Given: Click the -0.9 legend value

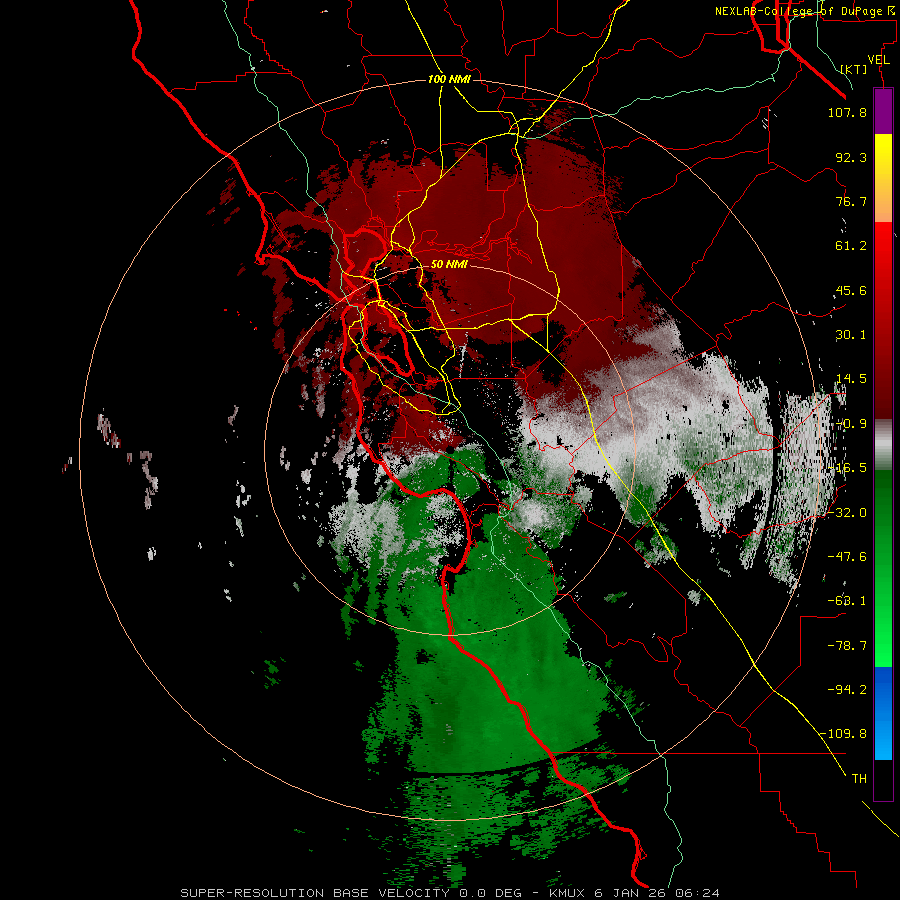Looking at the screenshot, I should point(852,424).
